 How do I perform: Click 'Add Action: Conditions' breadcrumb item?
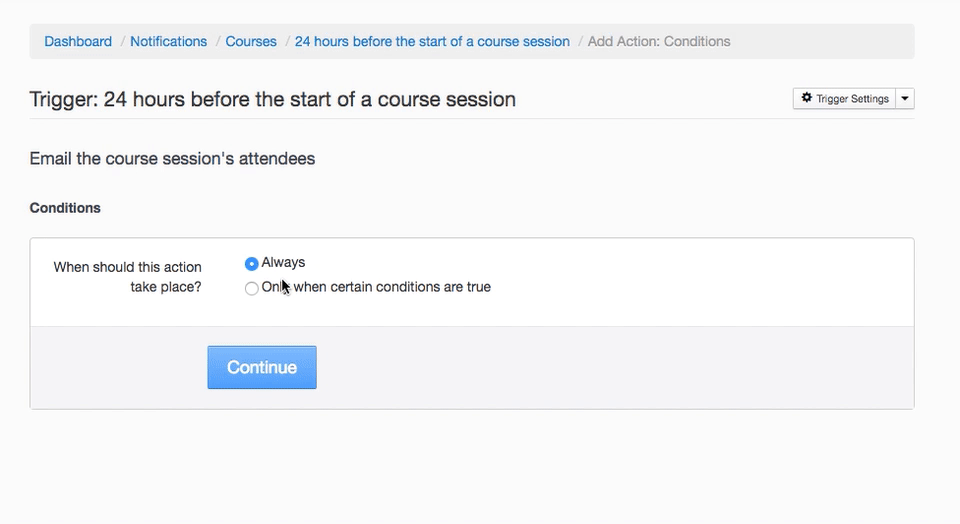tap(659, 41)
